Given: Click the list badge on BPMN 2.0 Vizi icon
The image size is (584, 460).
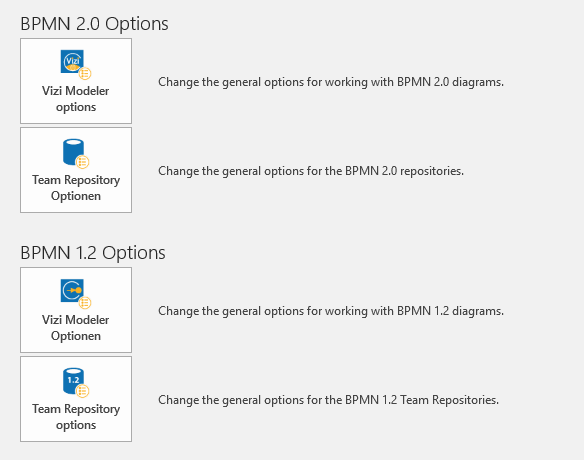Looking at the screenshot, I should (85, 74).
